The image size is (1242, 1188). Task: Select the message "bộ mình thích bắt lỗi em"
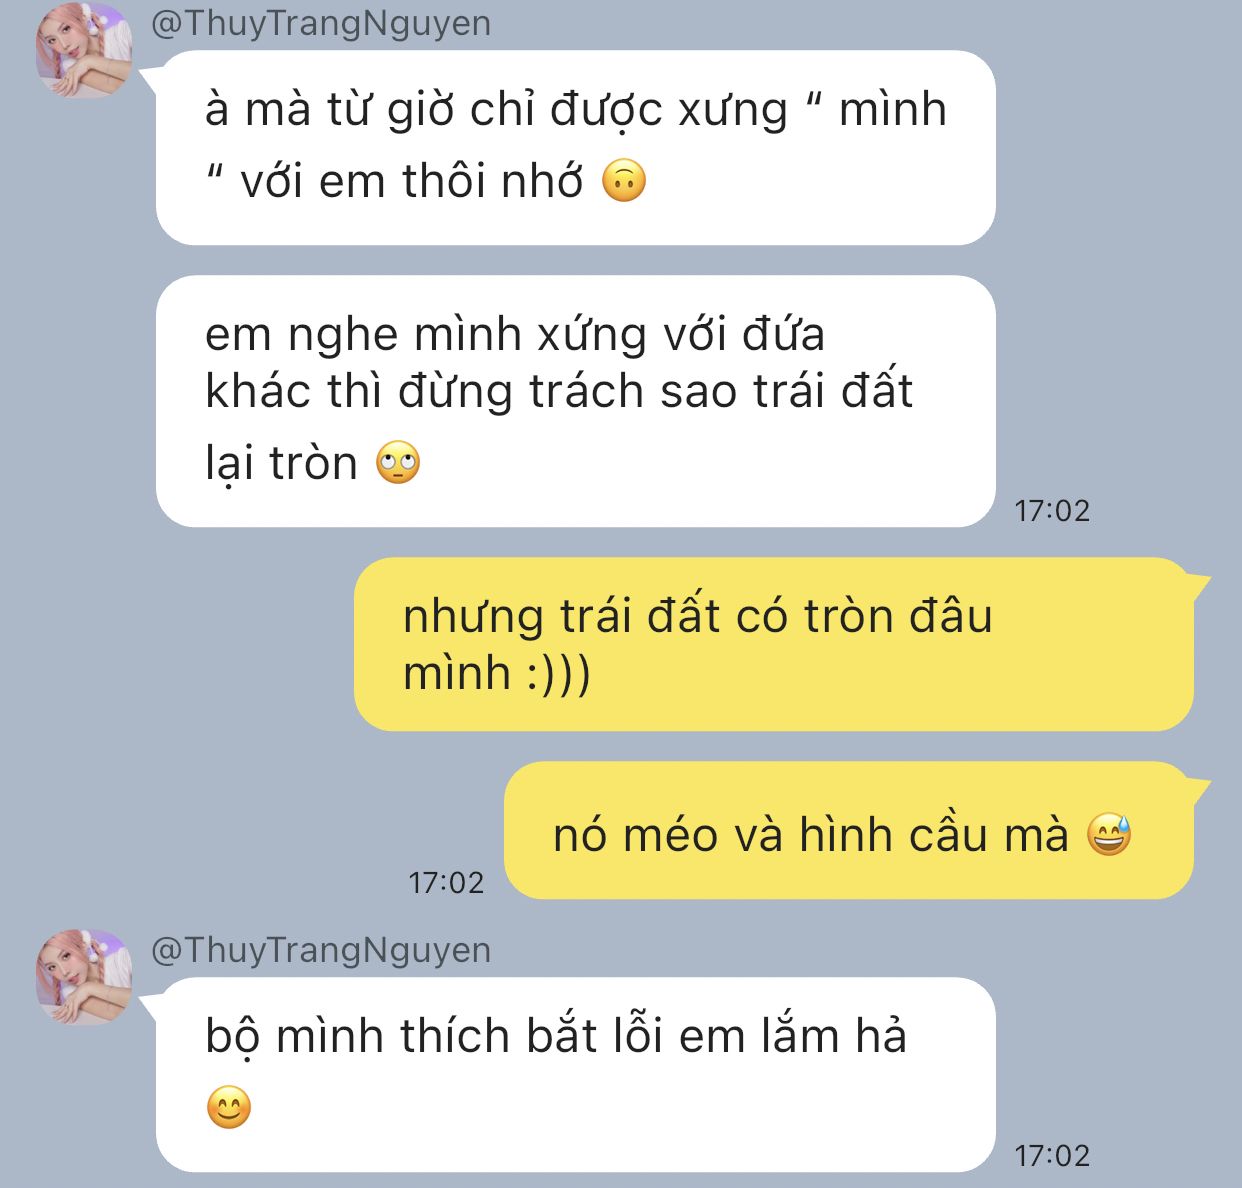click(576, 1075)
